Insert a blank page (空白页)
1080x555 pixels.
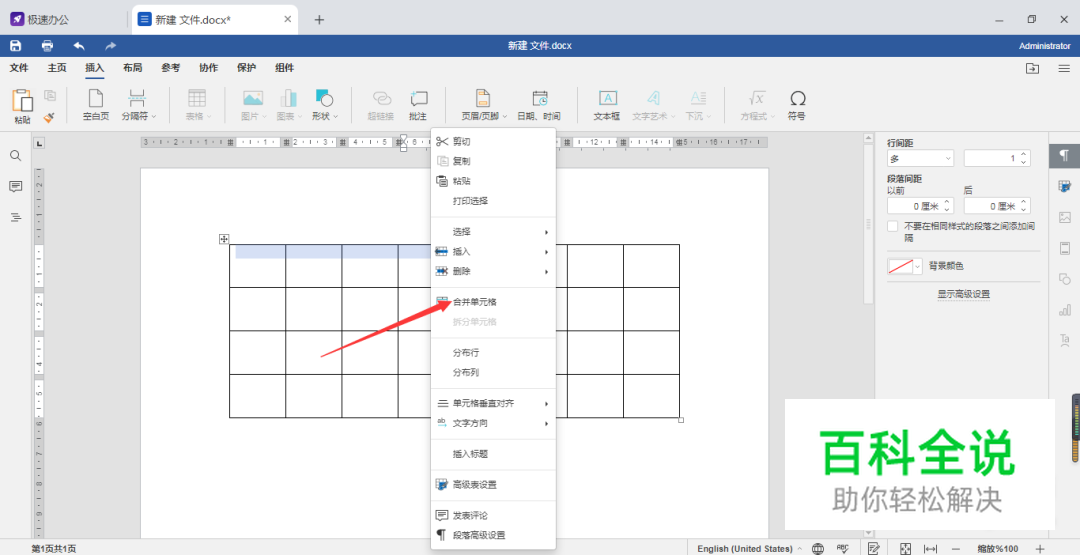click(95, 104)
